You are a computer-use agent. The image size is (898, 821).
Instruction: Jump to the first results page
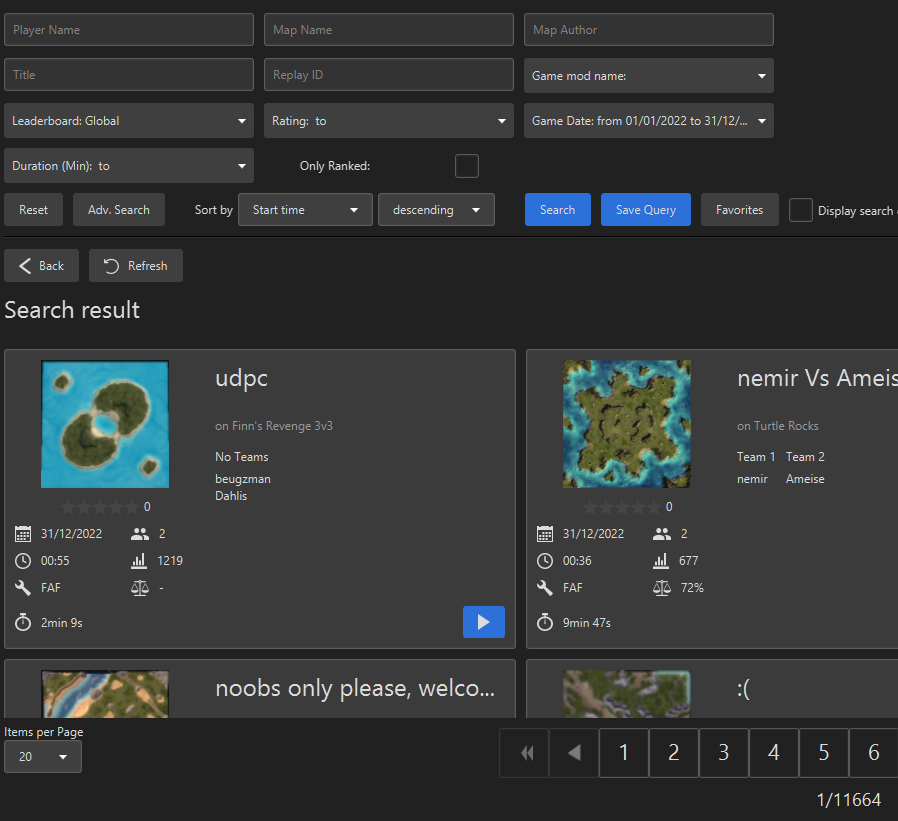point(524,752)
